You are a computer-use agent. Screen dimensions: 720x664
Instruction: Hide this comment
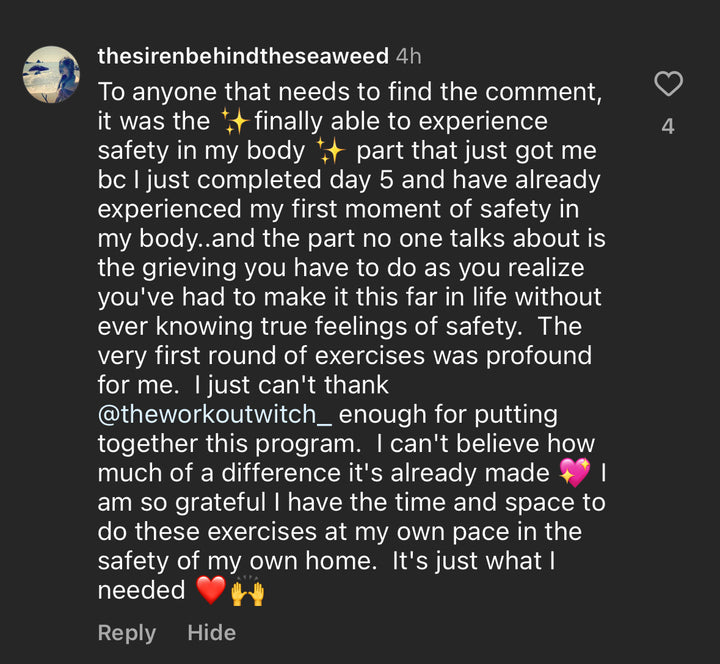[211, 633]
